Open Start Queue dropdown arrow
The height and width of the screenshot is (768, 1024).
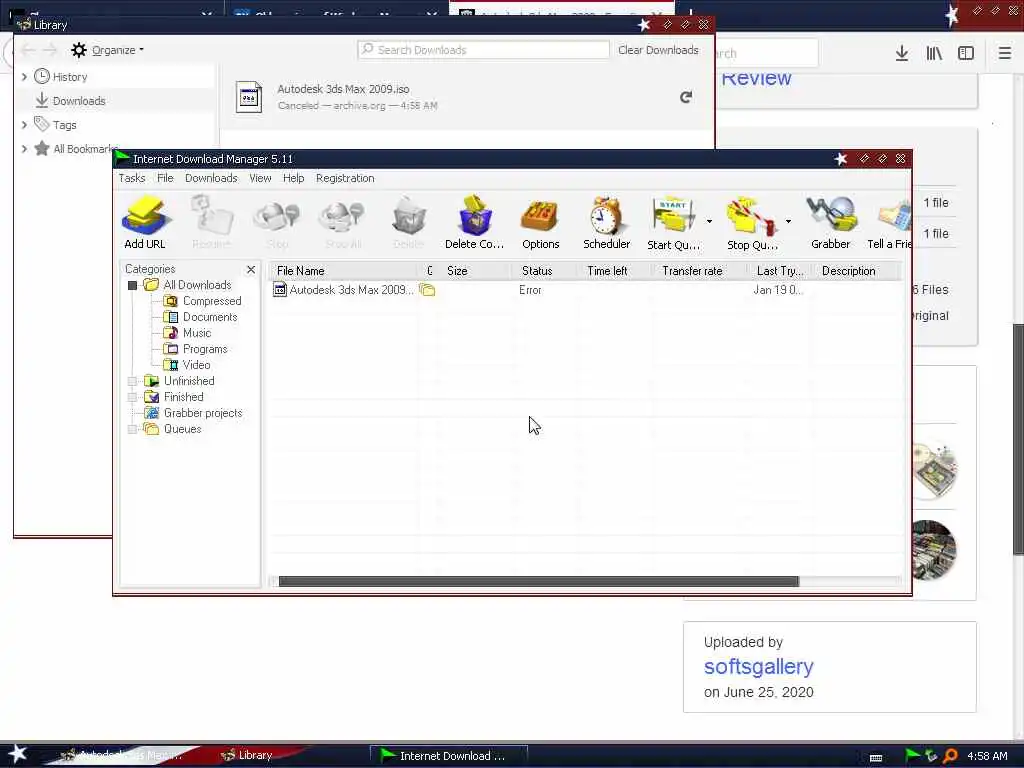click(x=709, y=222)
